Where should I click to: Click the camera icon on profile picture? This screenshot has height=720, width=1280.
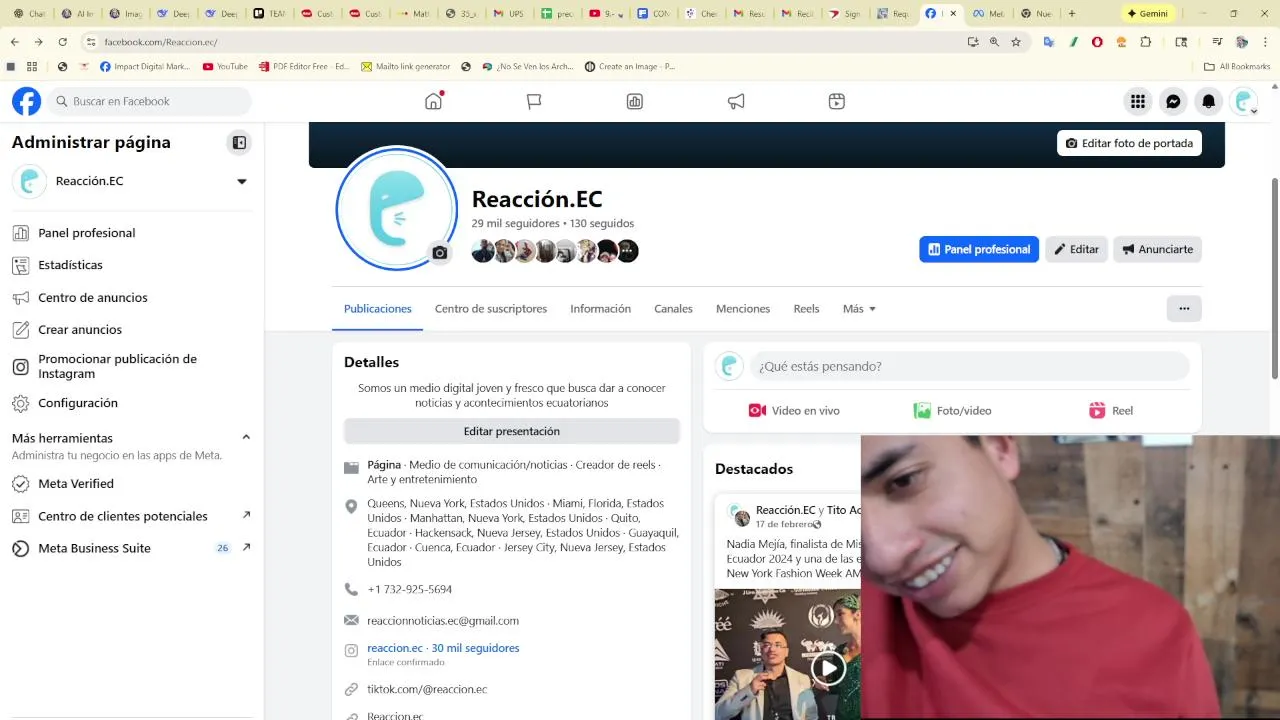[440, 253]
